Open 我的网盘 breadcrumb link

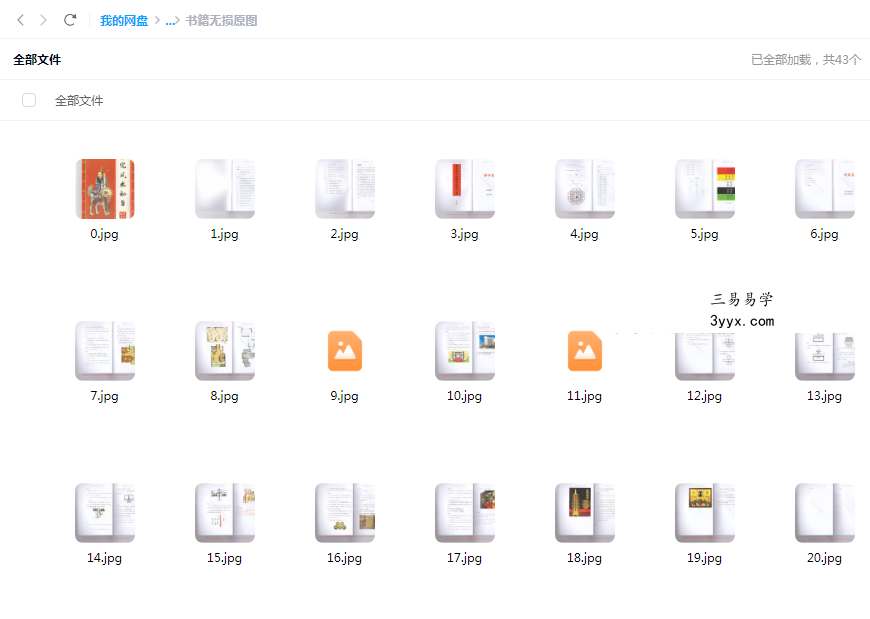(124, 21)
